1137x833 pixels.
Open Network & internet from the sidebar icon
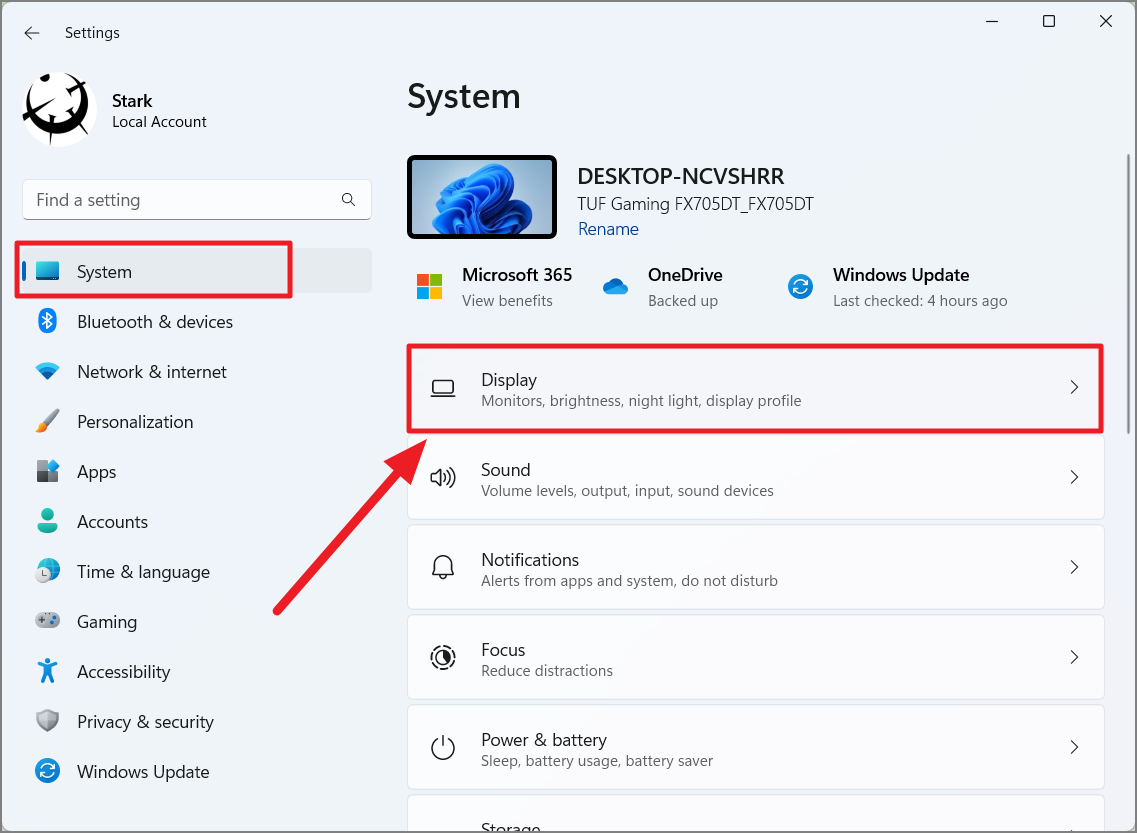click(48, 371)
